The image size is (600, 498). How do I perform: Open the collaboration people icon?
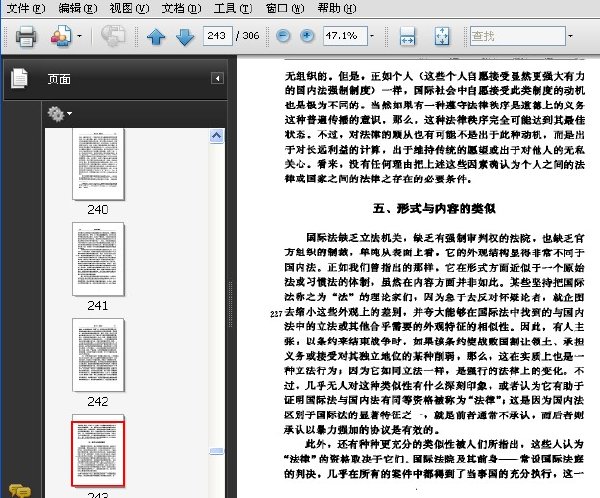point(61,36)
